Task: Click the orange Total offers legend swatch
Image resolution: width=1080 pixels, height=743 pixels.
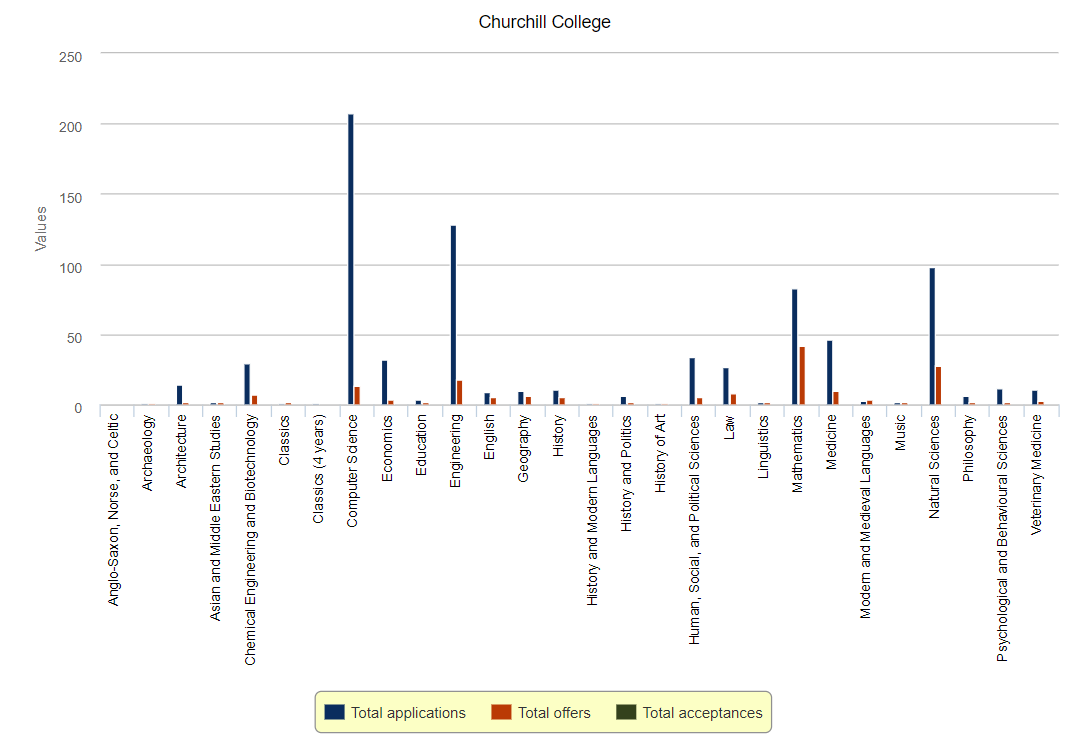Action: pyautogui.click(x=501, y=712)
